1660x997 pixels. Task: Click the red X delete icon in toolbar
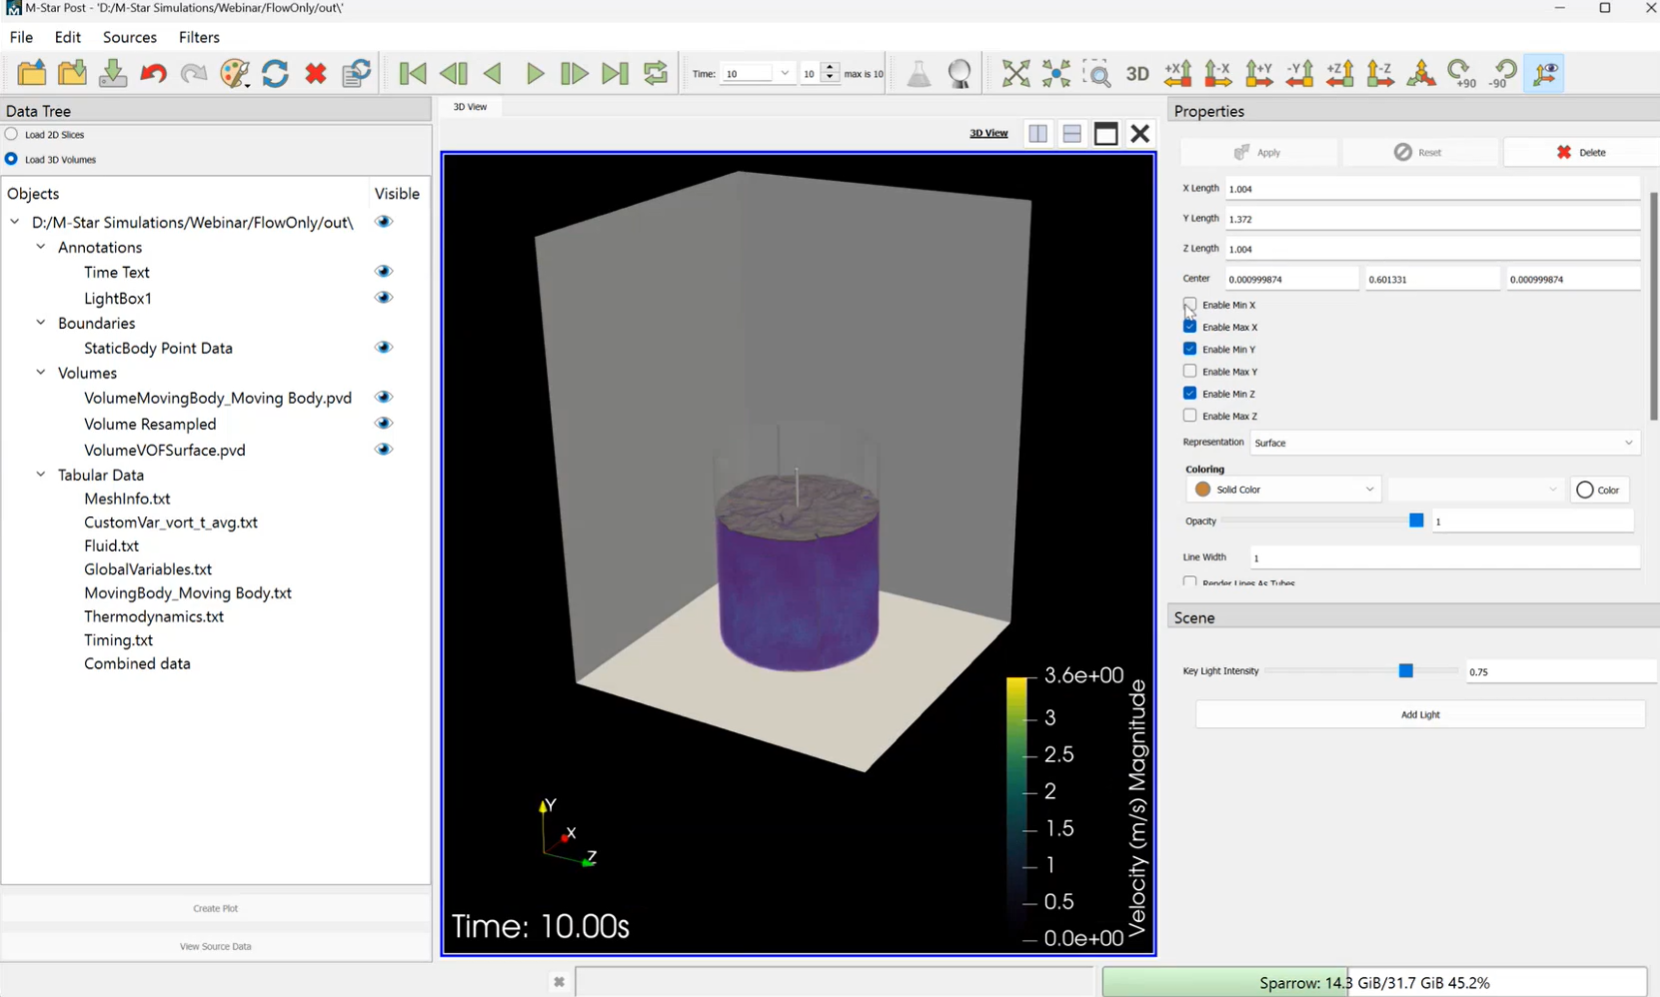click(x=316, y=73)
